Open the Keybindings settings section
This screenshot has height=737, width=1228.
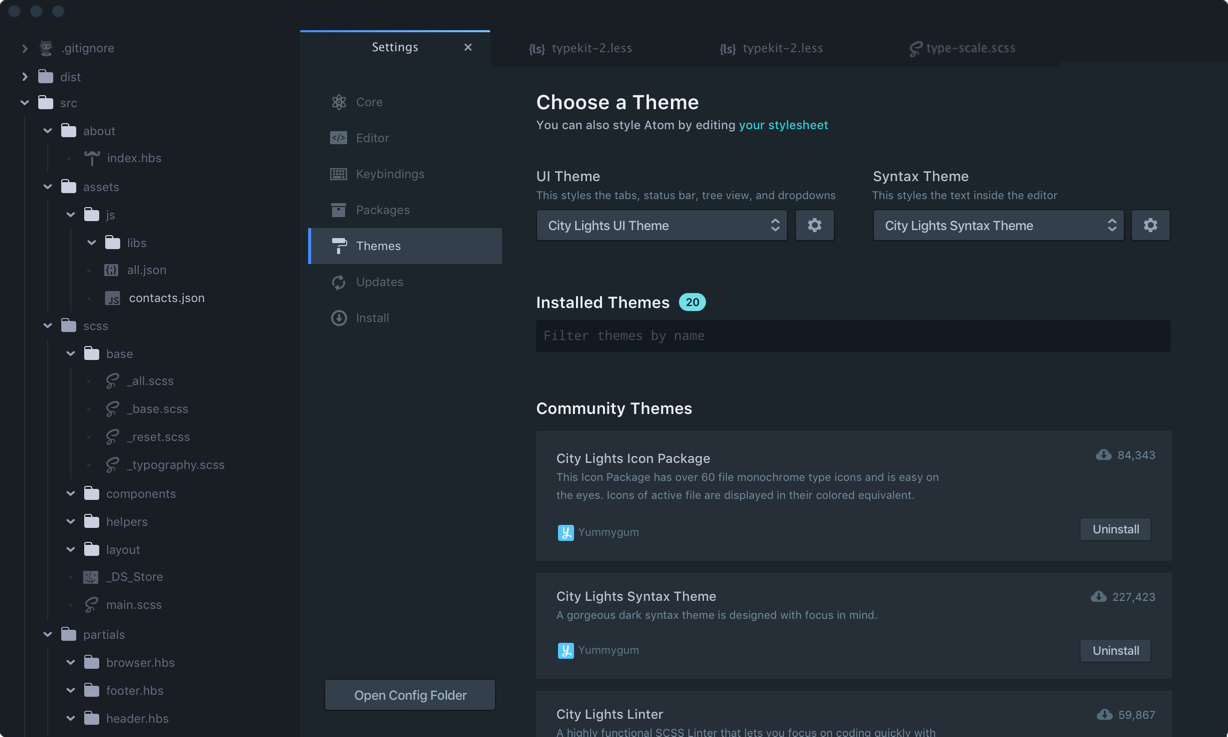coord(405,174)
